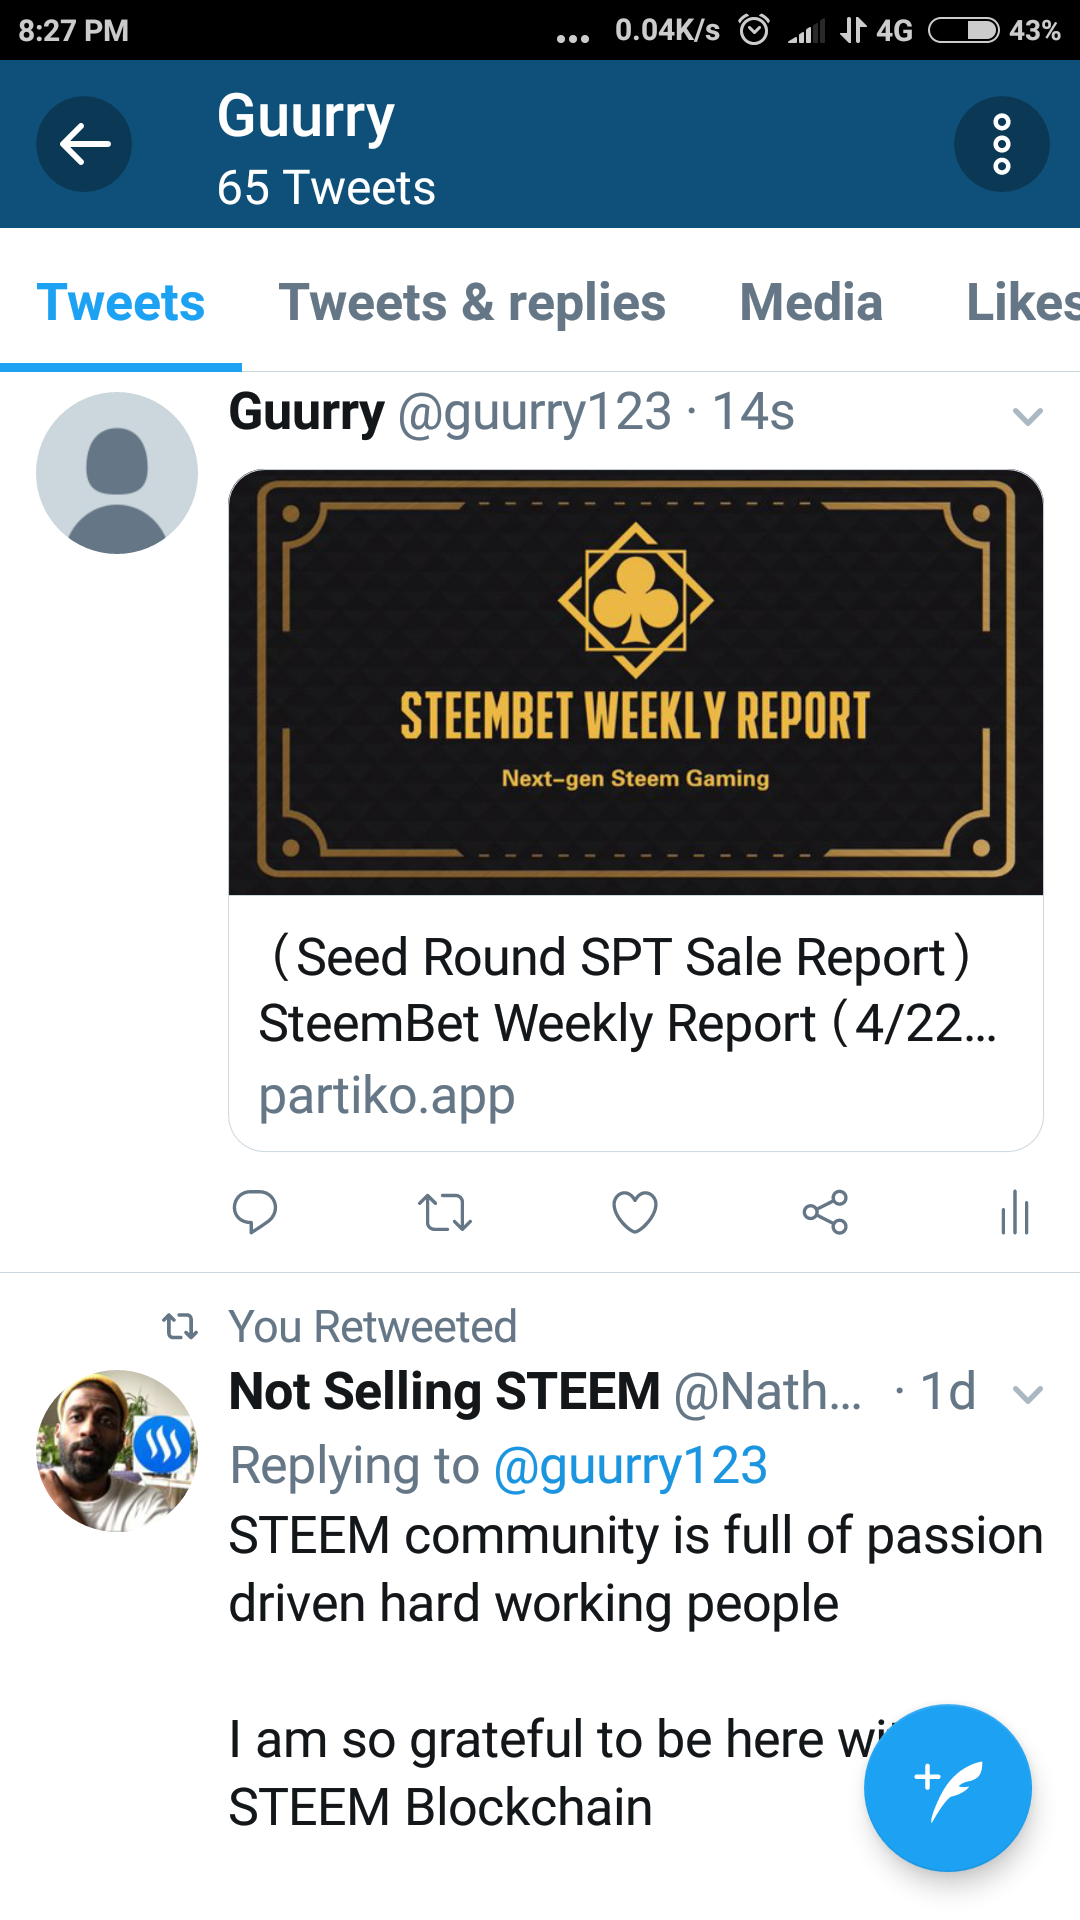The height and width of the screenshot is (1920, 1080).
Task: Open the three-dot overflow menu
Action: 1001,144
